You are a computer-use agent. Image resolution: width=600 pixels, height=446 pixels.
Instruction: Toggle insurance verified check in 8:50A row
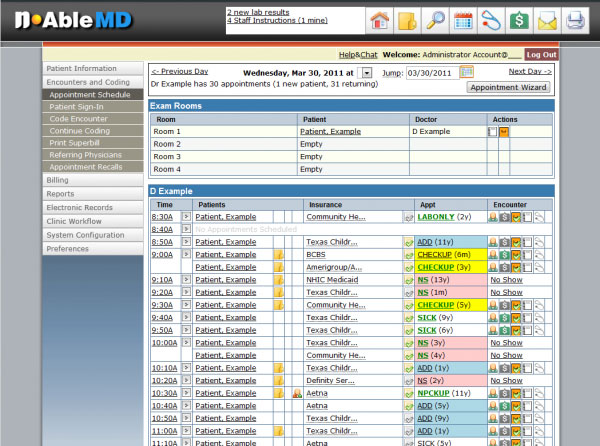click(x=409, y=243)
